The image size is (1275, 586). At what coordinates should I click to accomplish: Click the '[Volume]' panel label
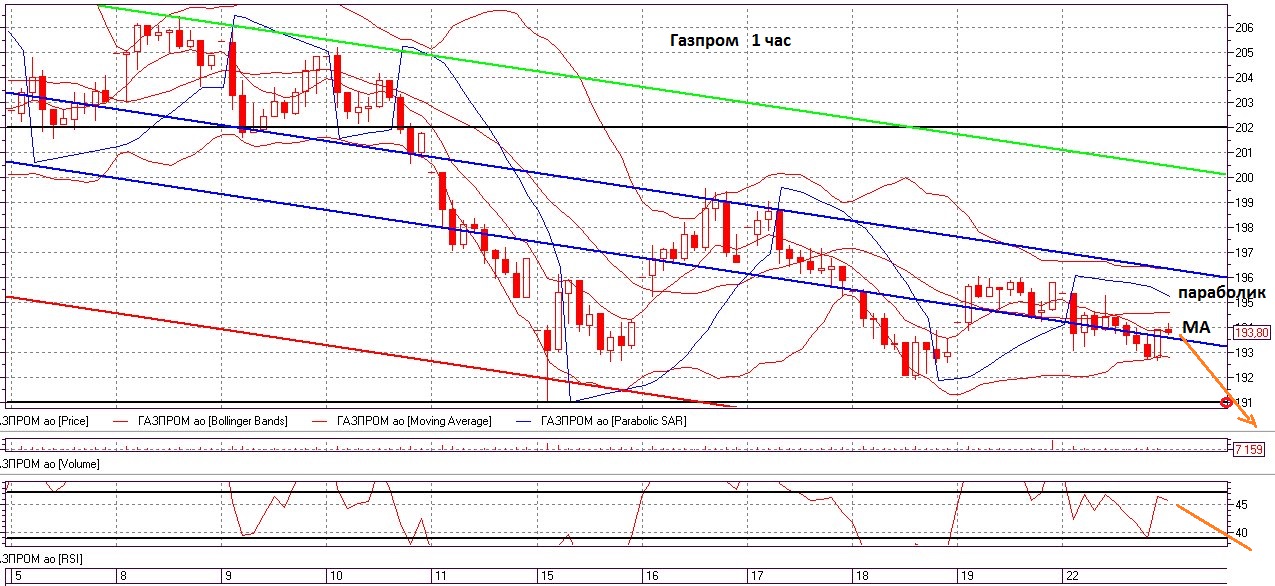pyautogui.click(x=49, y=465)
